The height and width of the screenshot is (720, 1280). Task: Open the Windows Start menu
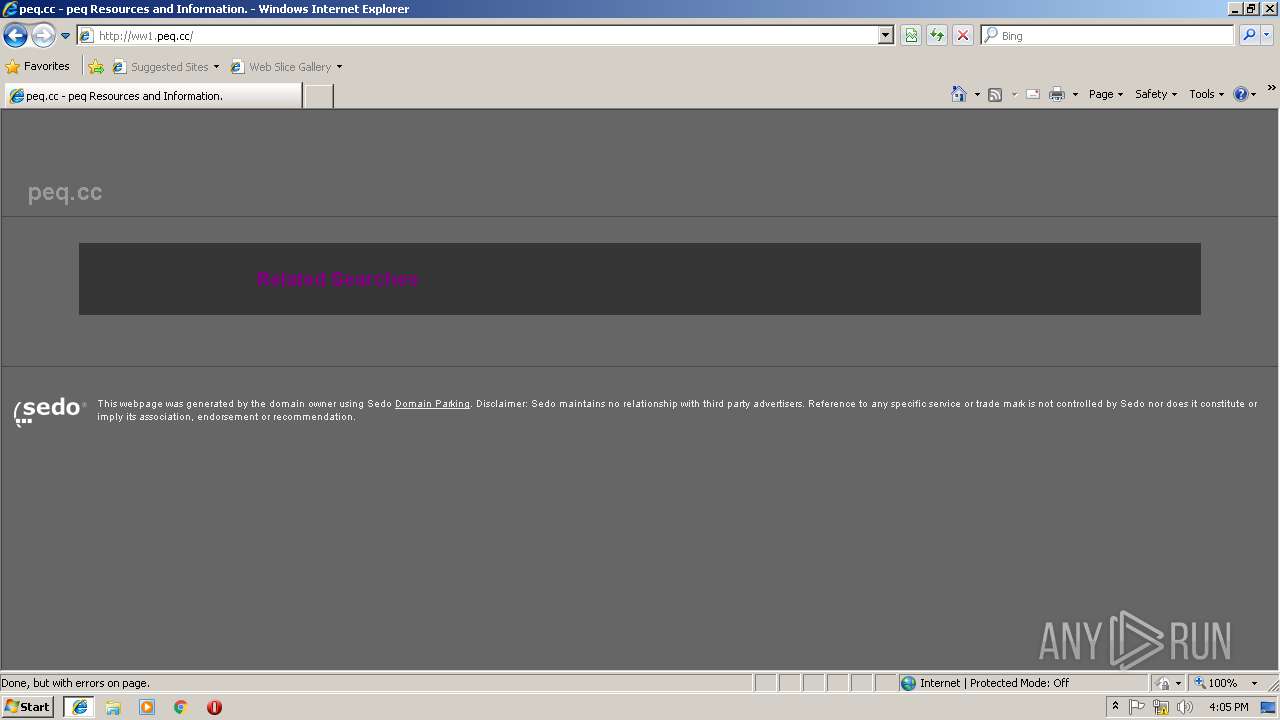tap(28, 707)
